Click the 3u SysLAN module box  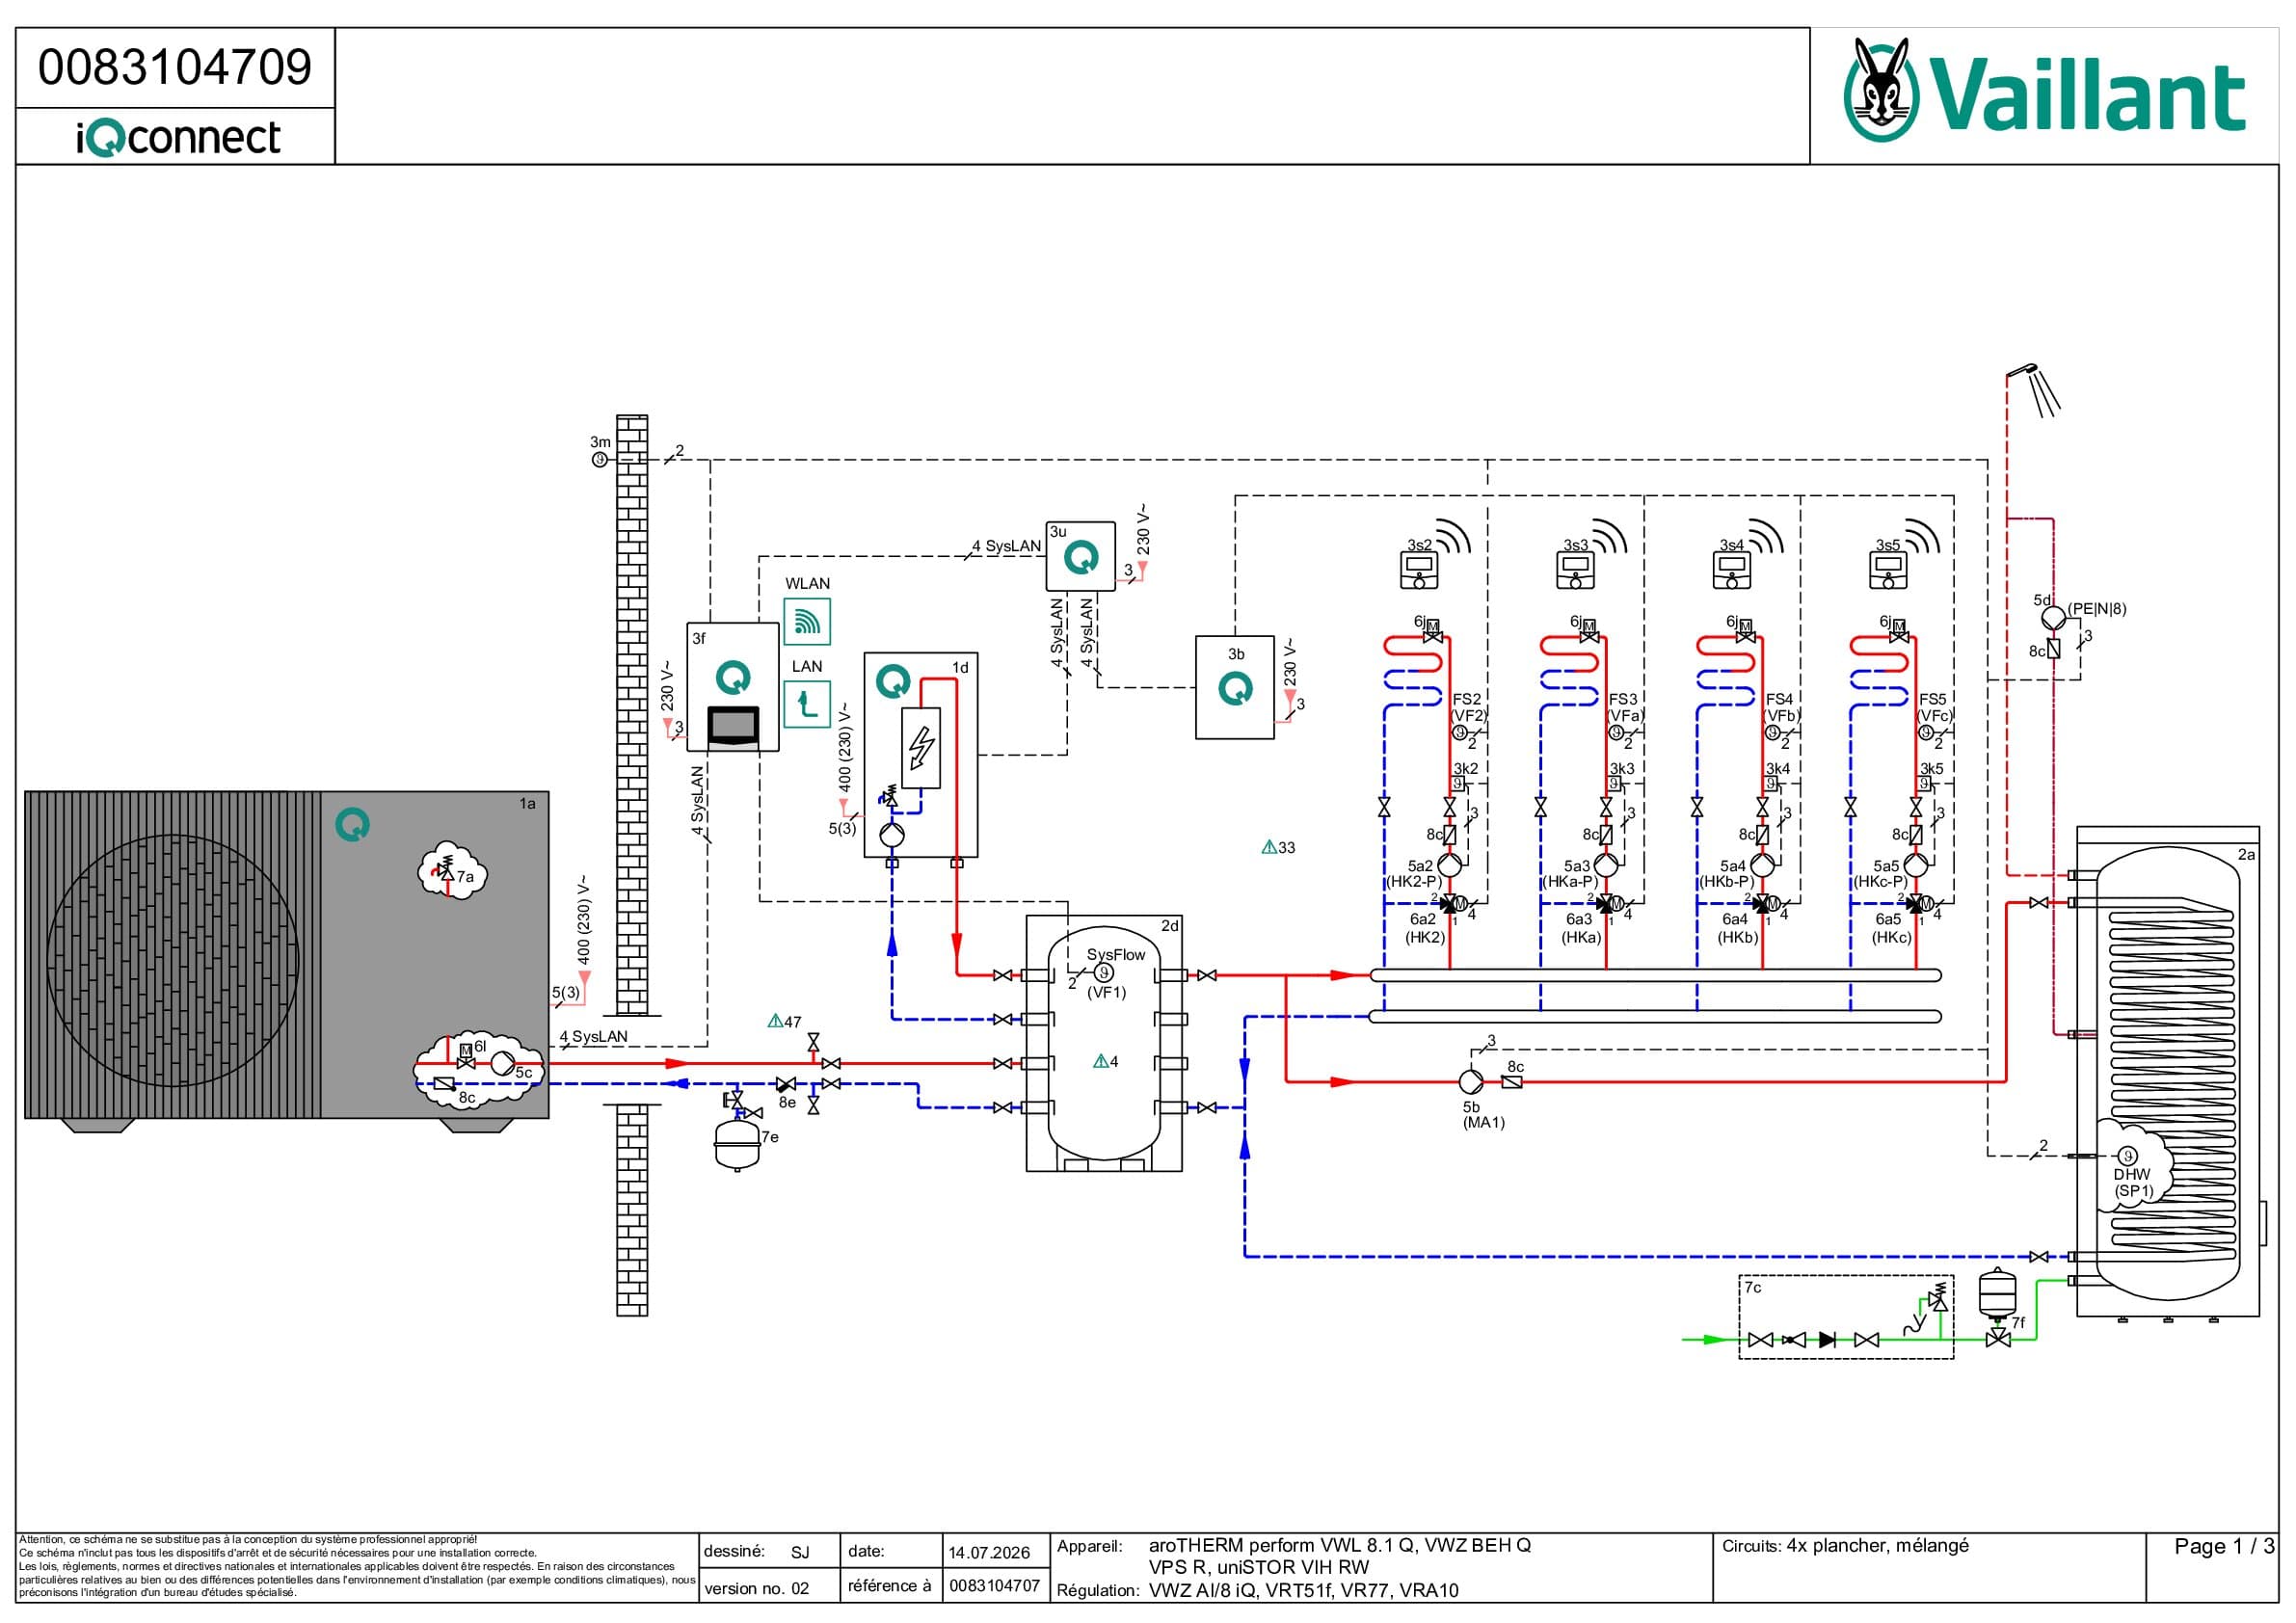tap(1080, 556)
